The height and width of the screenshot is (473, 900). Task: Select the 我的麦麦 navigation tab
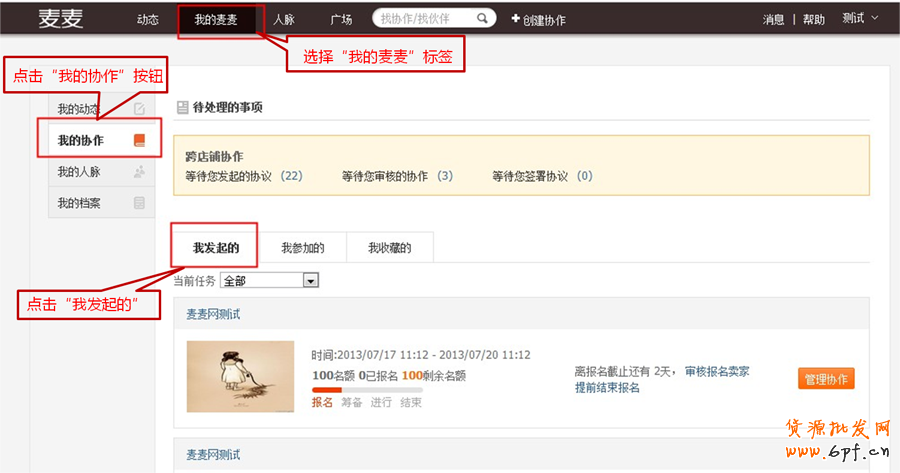coord(216,19)
